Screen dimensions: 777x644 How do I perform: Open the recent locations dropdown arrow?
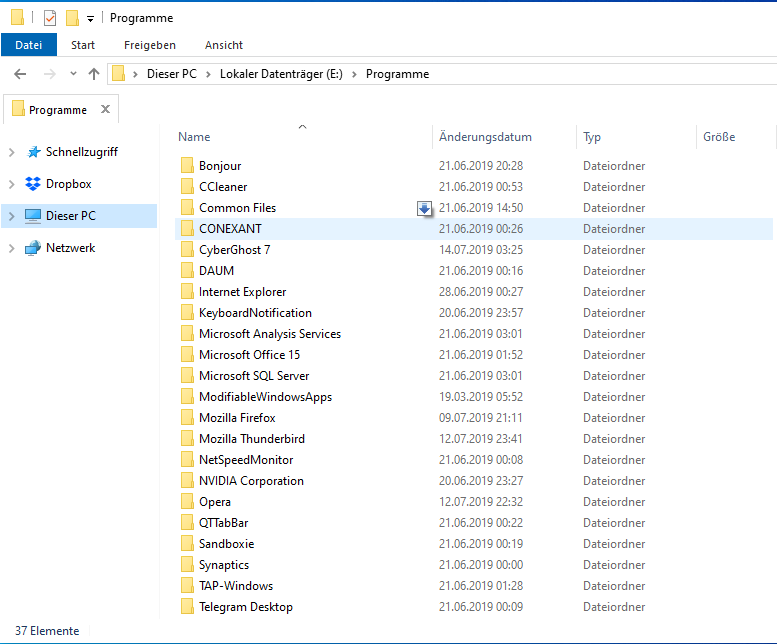(x=73, y=74)
